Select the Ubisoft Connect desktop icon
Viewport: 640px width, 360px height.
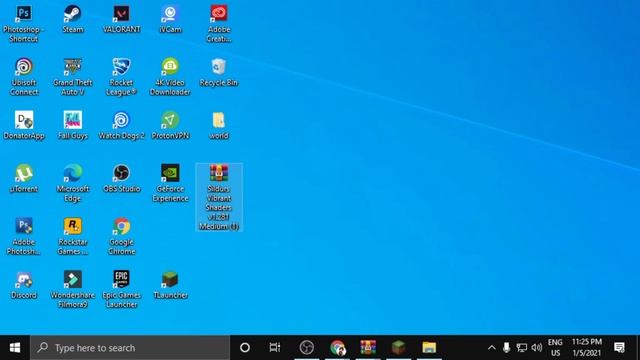click(x=24, y=77)
